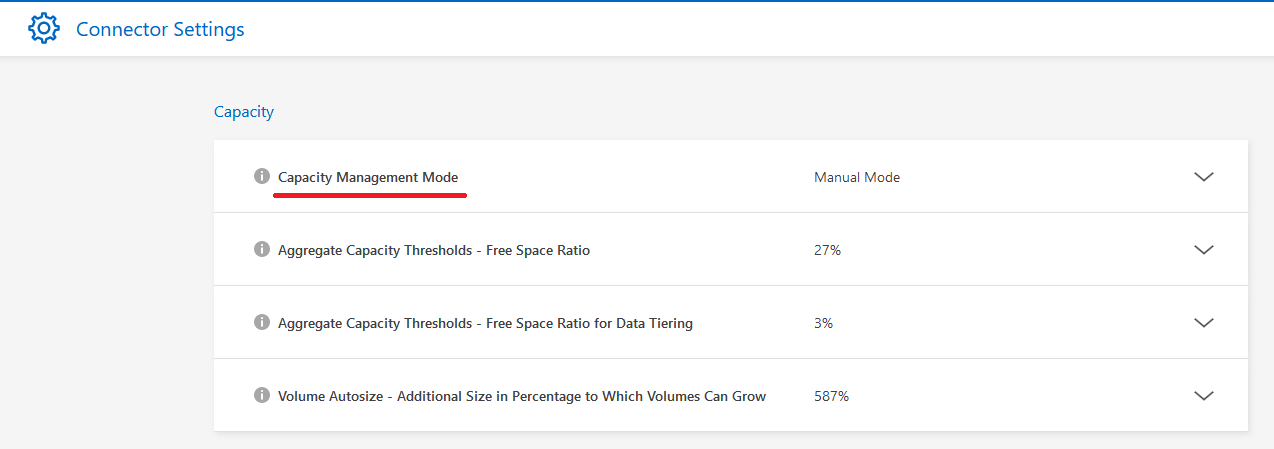Expand the Capacity Management Mode chevron
Image resolution: width=1274 pixels, height=449 pixels.
(x=1204, y=177)
